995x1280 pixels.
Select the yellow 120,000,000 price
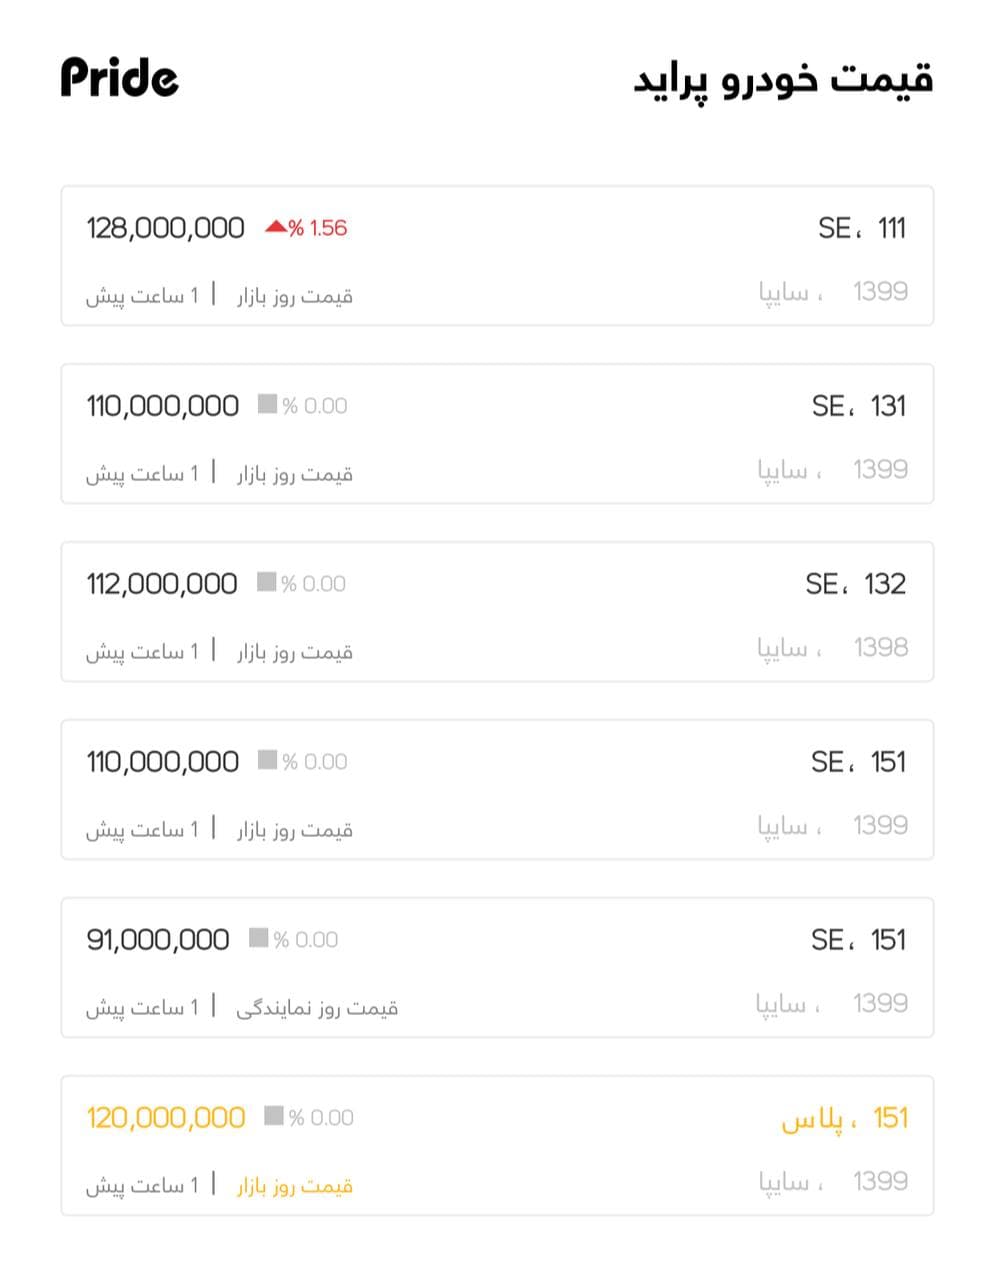click(x=165, y=1118)
